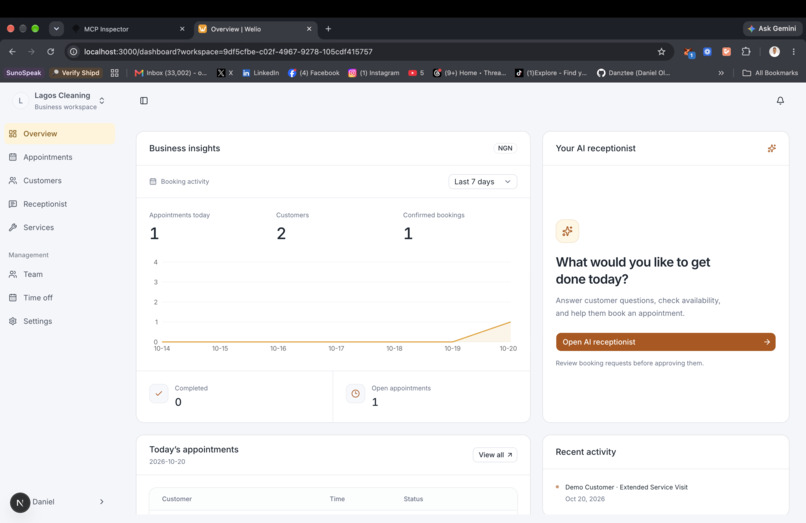The height and width of the screenshot is (523, 806).
Task: Click the Open appointments clock icon
Action: coord(355,394)
